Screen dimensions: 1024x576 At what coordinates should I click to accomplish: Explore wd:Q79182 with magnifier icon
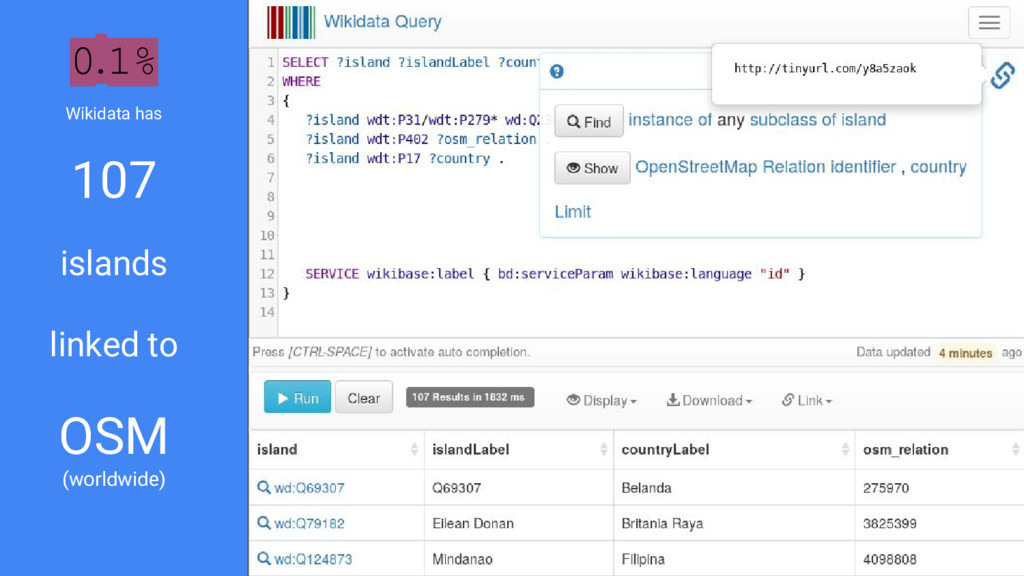click(263, 522)
